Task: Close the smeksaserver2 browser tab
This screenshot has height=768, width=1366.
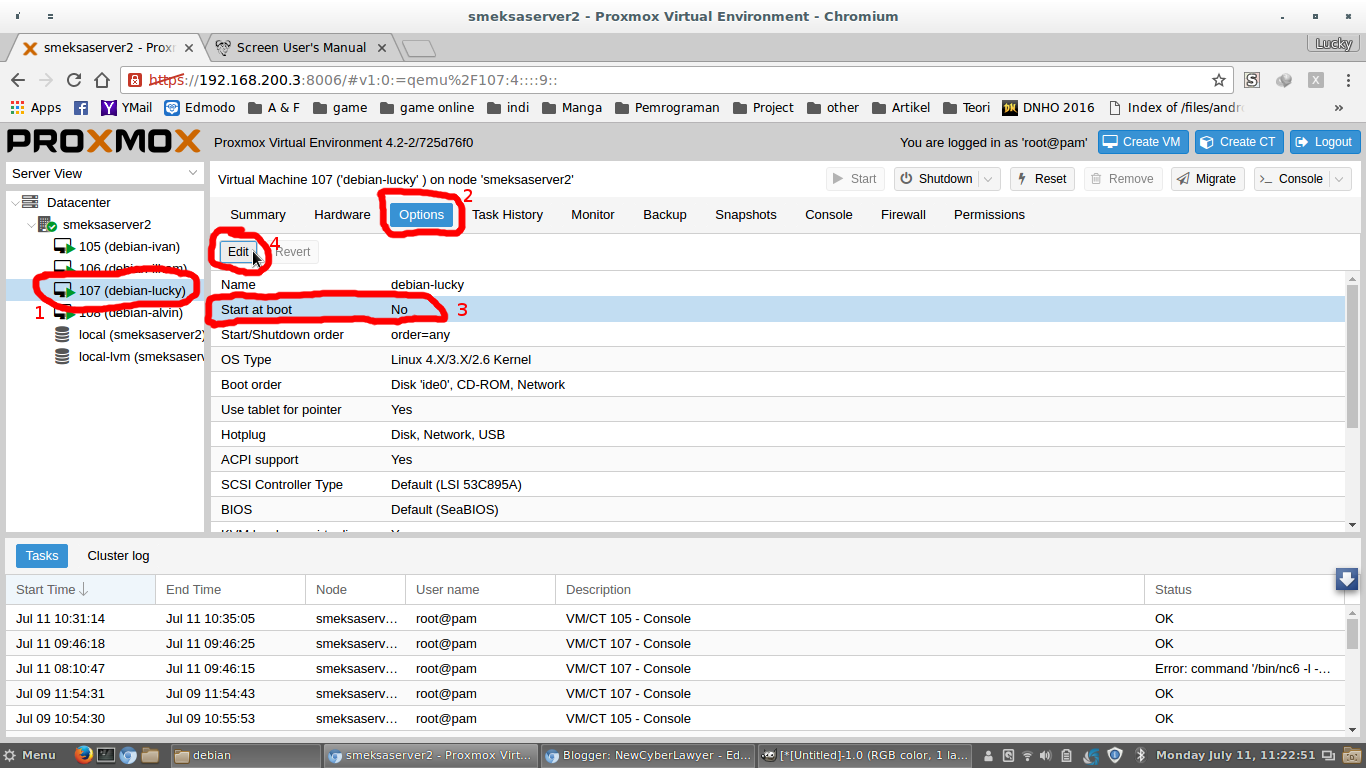Action: point(190,47)
